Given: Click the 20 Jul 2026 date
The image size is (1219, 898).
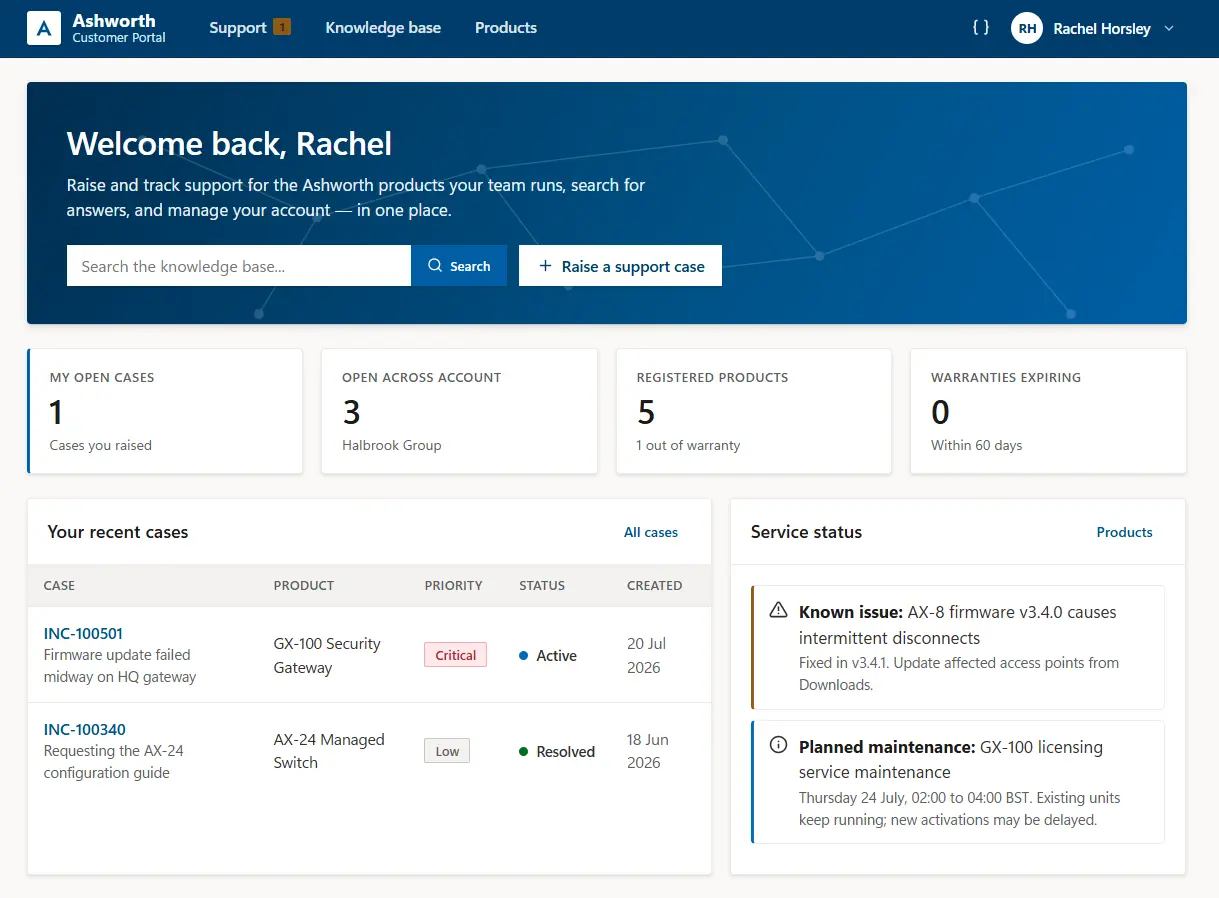Looking at the screenshot, I should click(646, 655).
